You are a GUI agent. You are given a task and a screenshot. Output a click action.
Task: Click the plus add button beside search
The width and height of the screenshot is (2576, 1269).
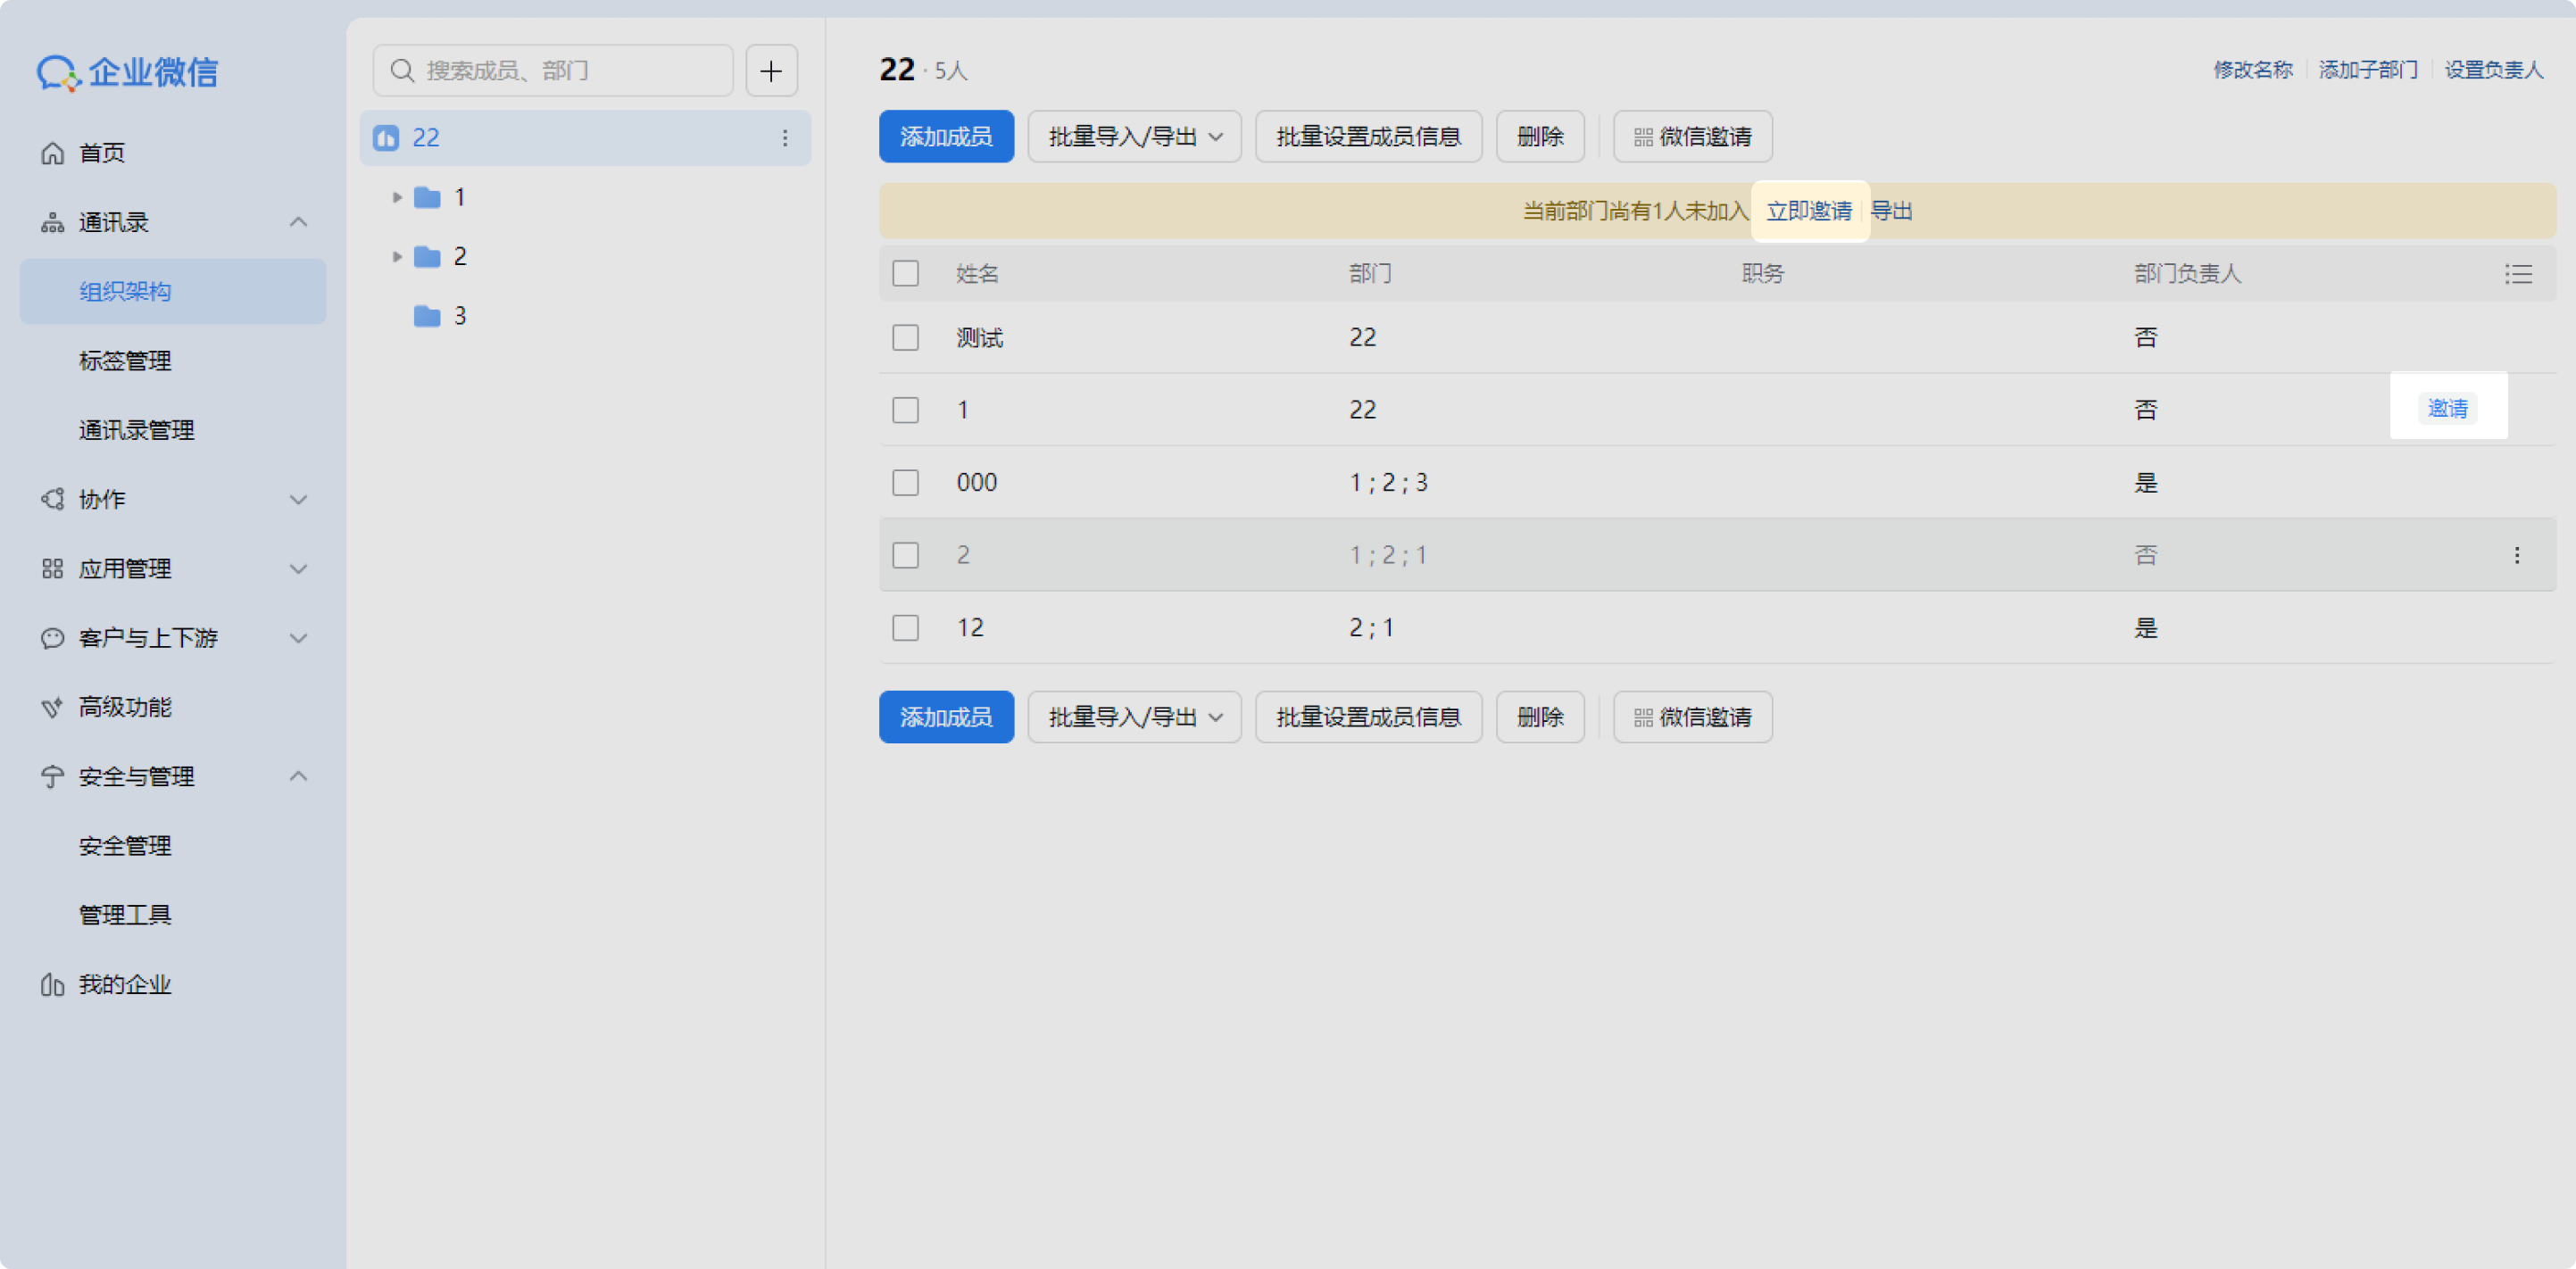click(771, 70)
